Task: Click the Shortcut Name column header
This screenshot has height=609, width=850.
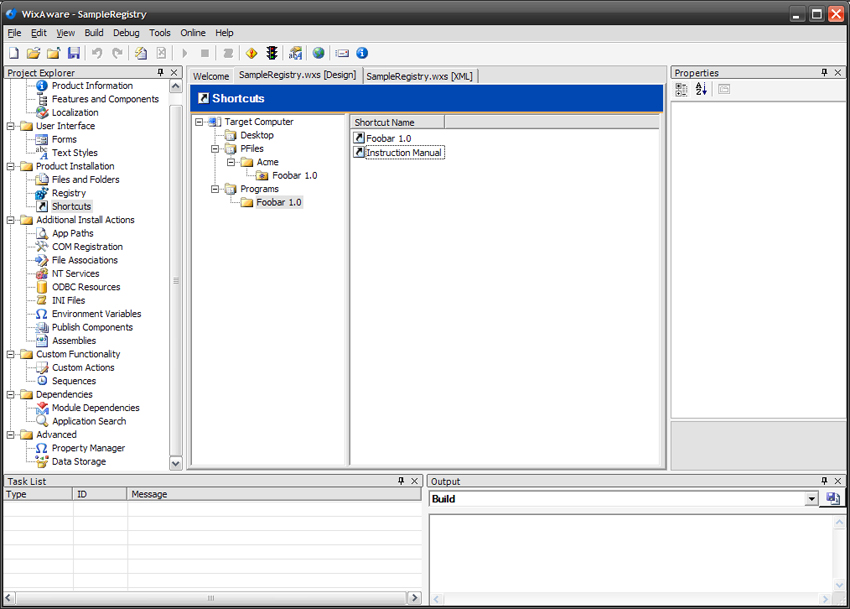Action: (397, 123)
